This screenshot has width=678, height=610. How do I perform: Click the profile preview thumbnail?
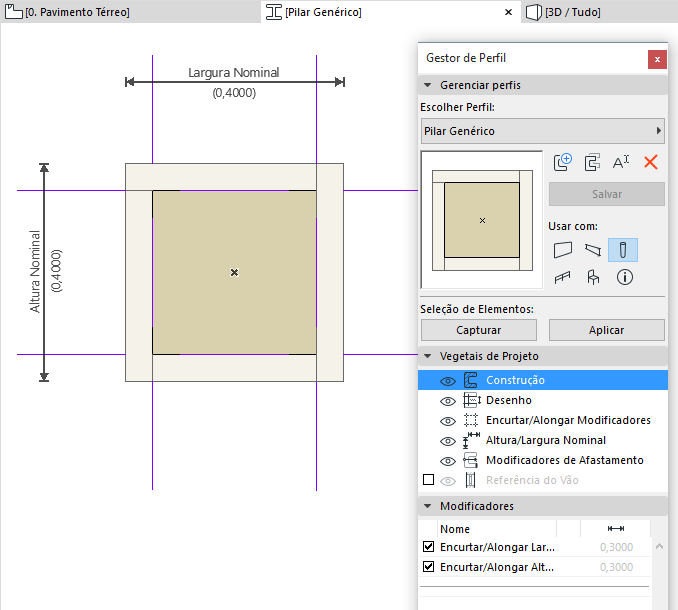pyautogui.click(x=482, y=220)
